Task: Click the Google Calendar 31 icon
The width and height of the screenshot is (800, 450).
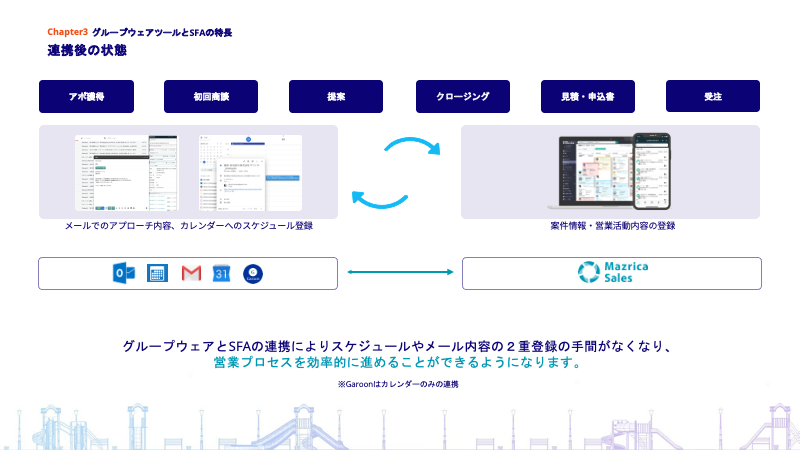Action: click(x=222, y=273)
